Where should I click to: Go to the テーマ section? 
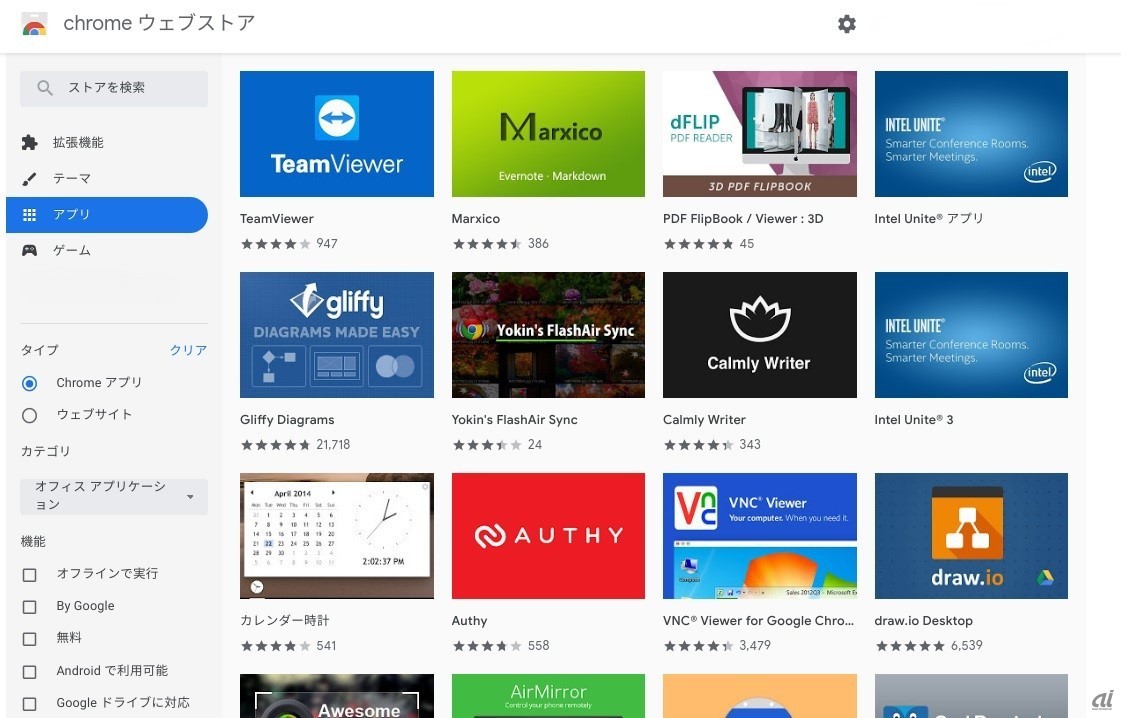pyautogui.click(x=107, y=178)
